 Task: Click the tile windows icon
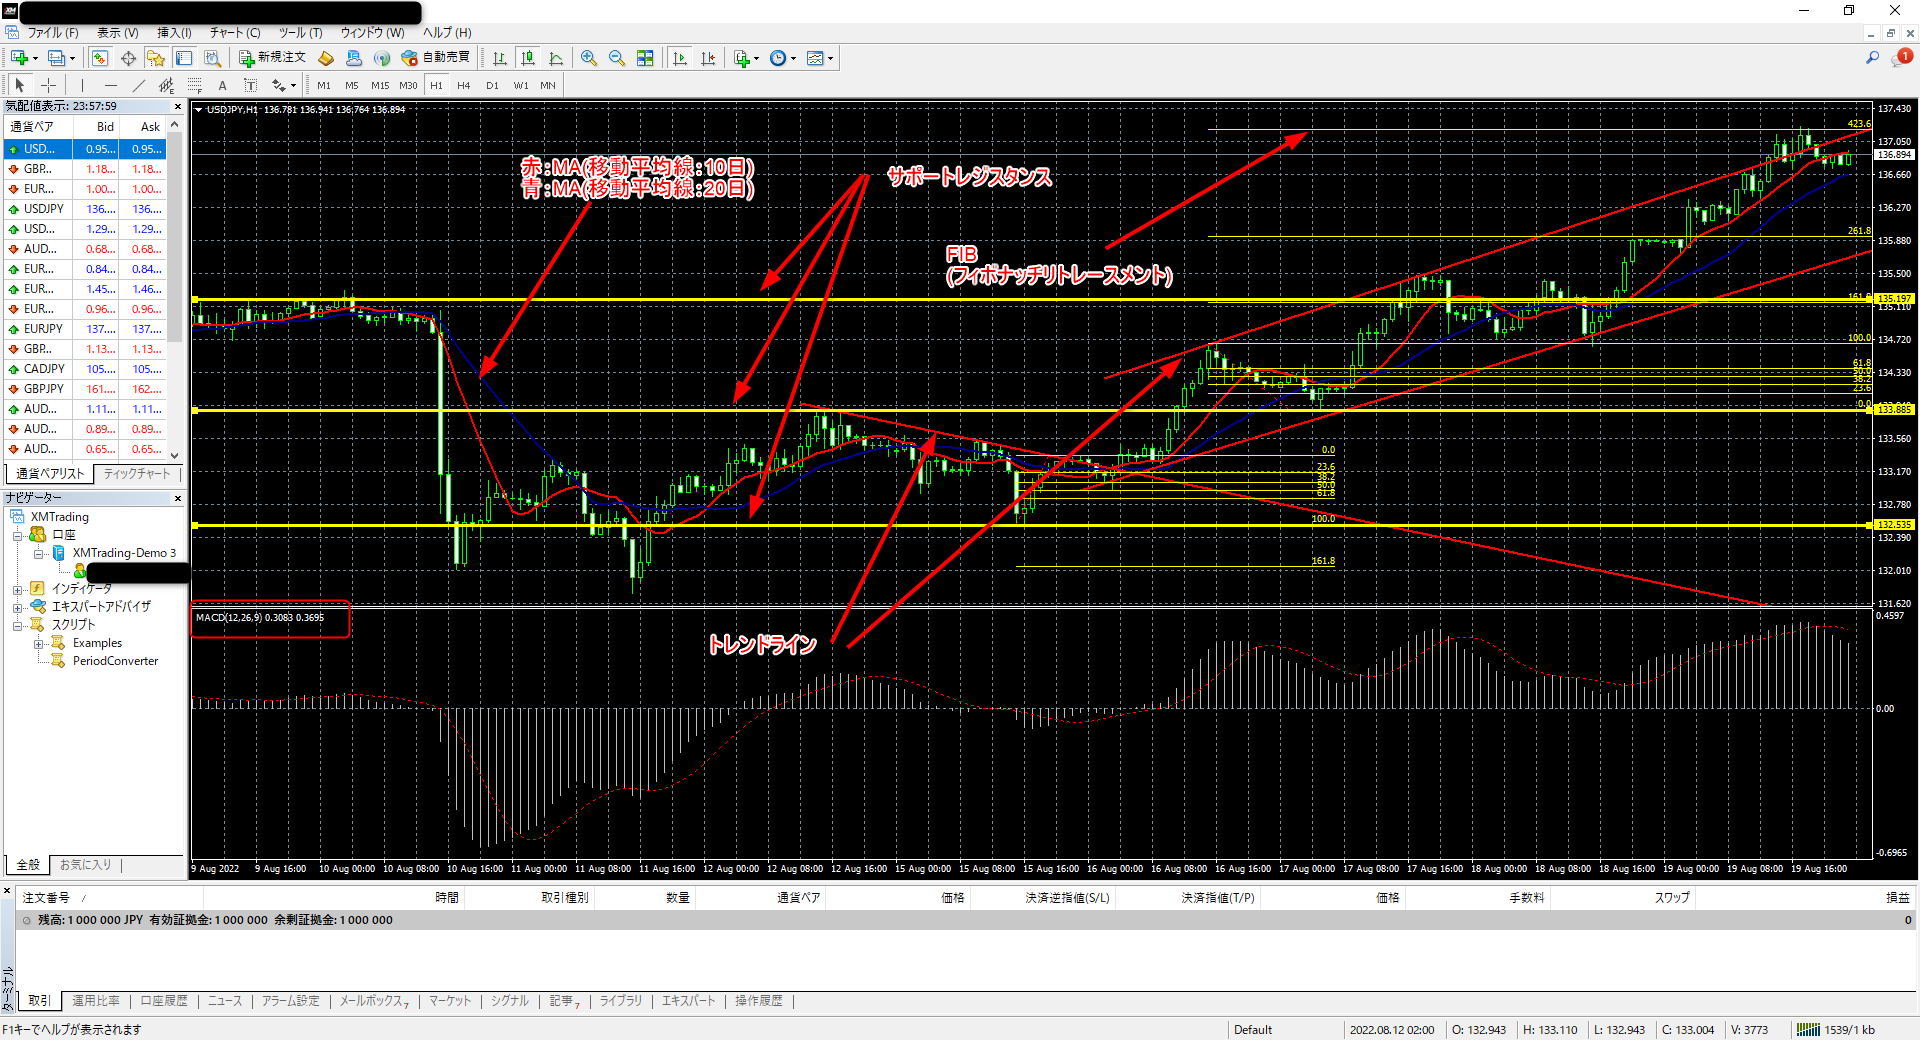point(645,58)
